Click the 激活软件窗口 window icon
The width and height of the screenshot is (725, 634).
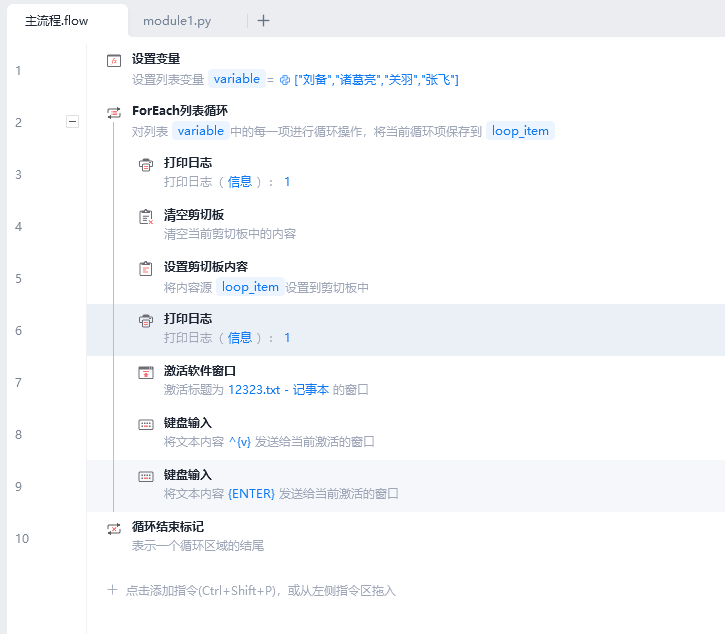(x=146, y=372)
